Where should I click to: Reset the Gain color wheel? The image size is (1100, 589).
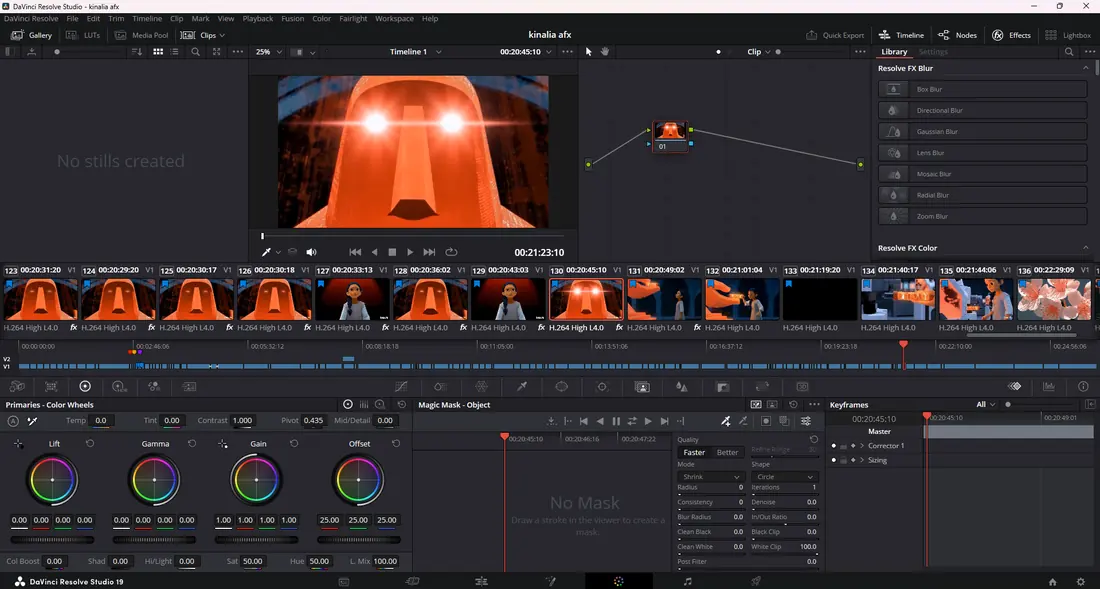pos(294,444)
